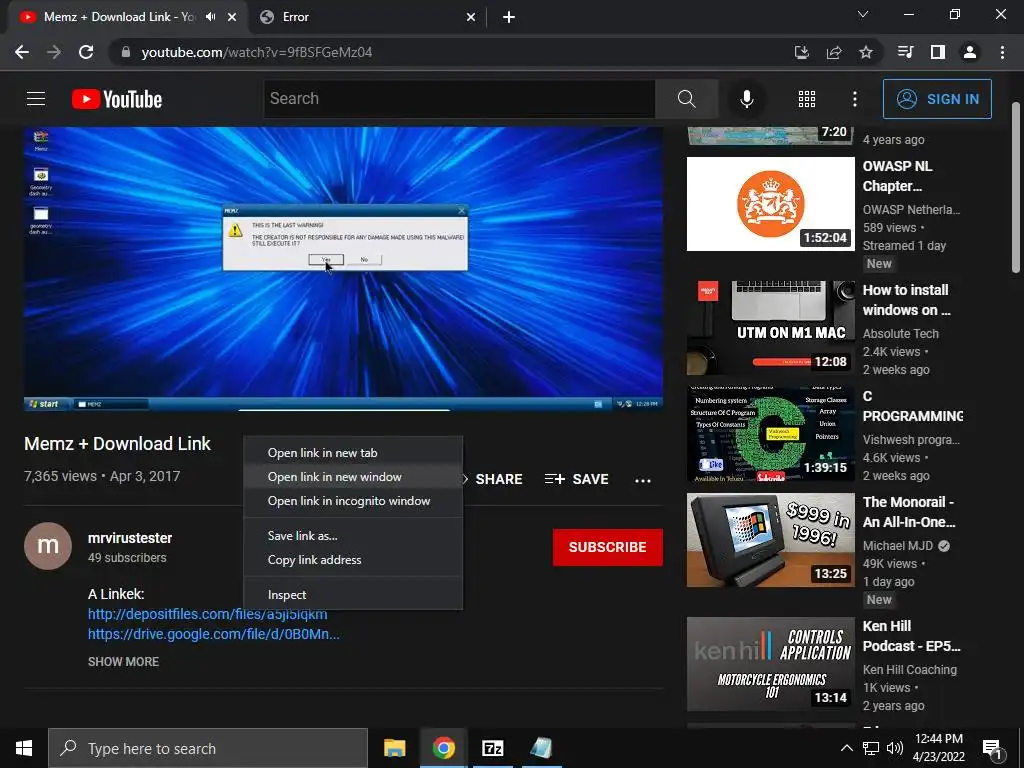Click the page vertical scrollbar
The image size is (1024, 768).
[x=1016, y=187]
